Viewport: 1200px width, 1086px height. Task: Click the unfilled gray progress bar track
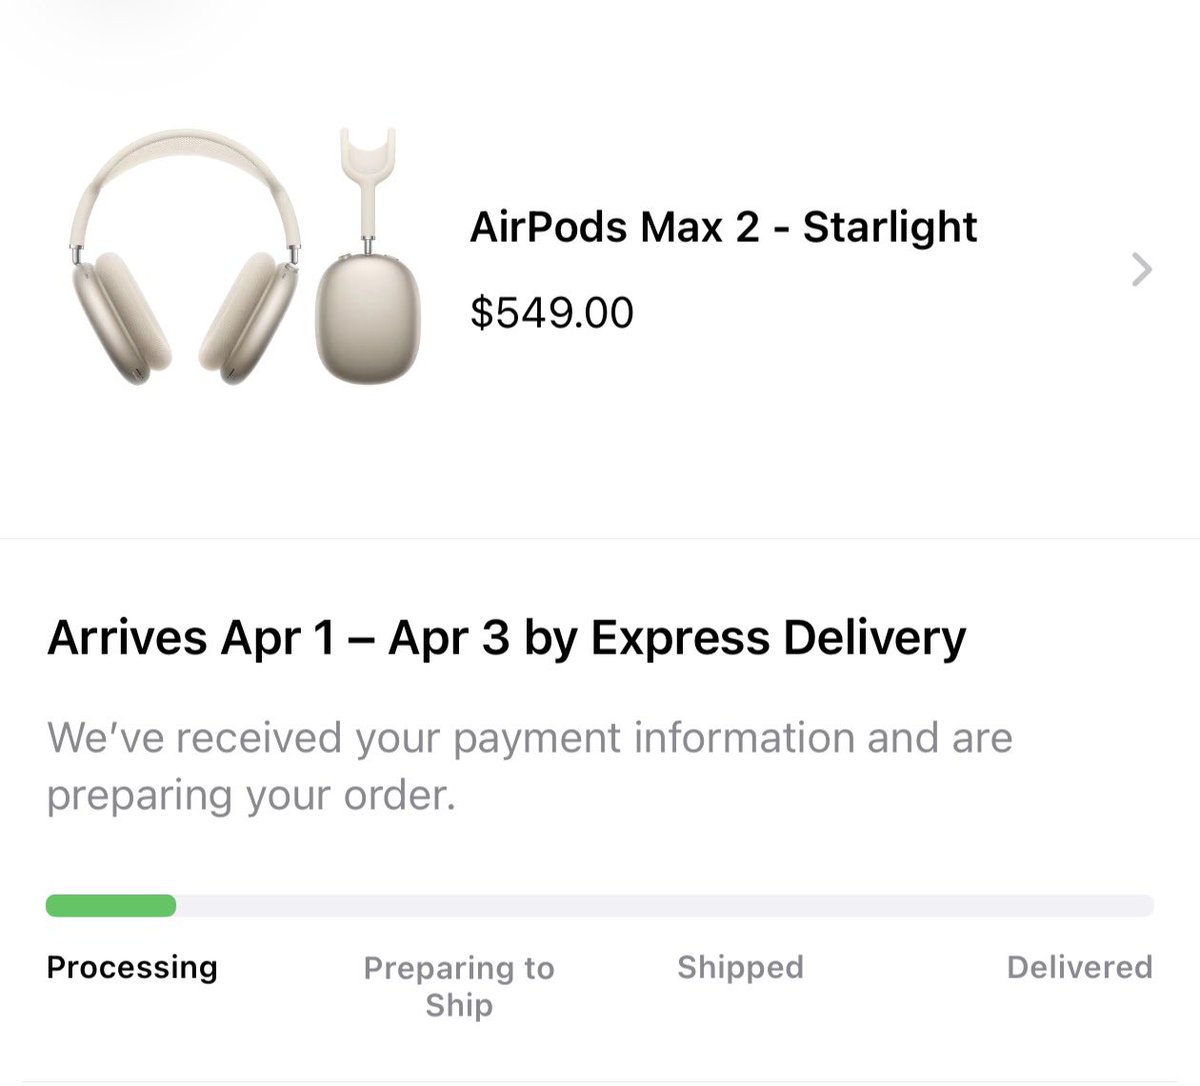[x=660, y=906]
